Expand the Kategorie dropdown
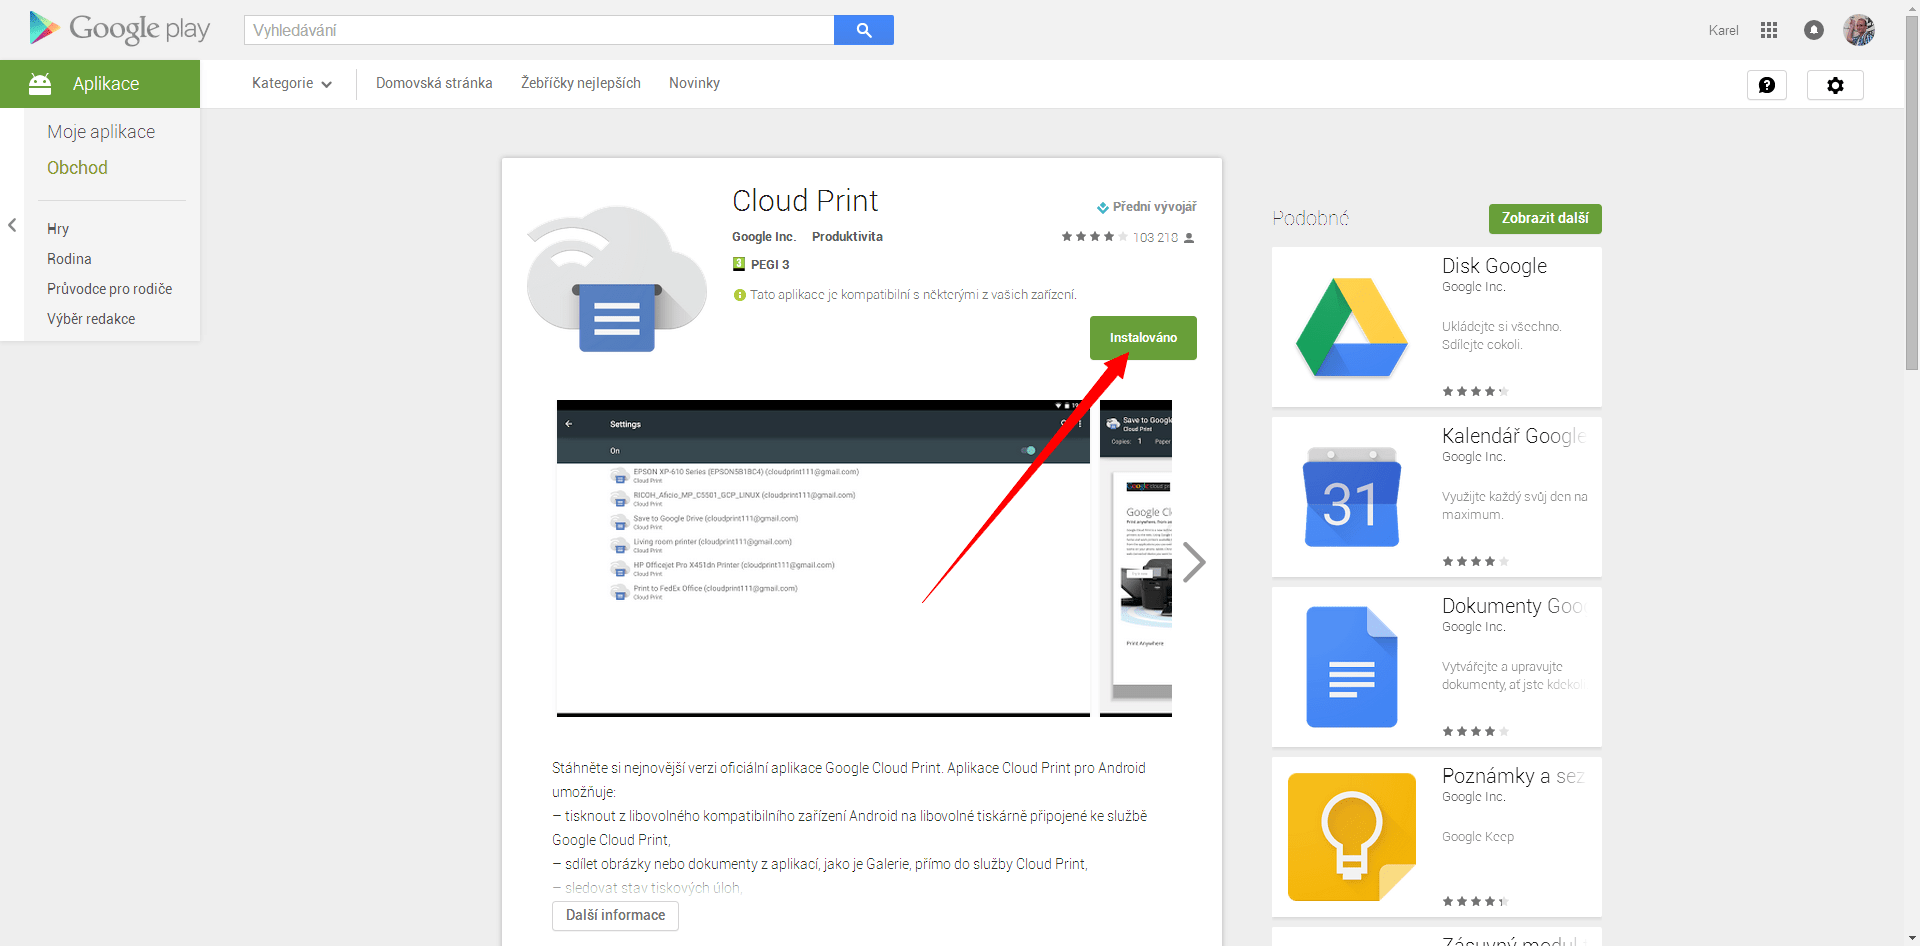 point(291,83)
